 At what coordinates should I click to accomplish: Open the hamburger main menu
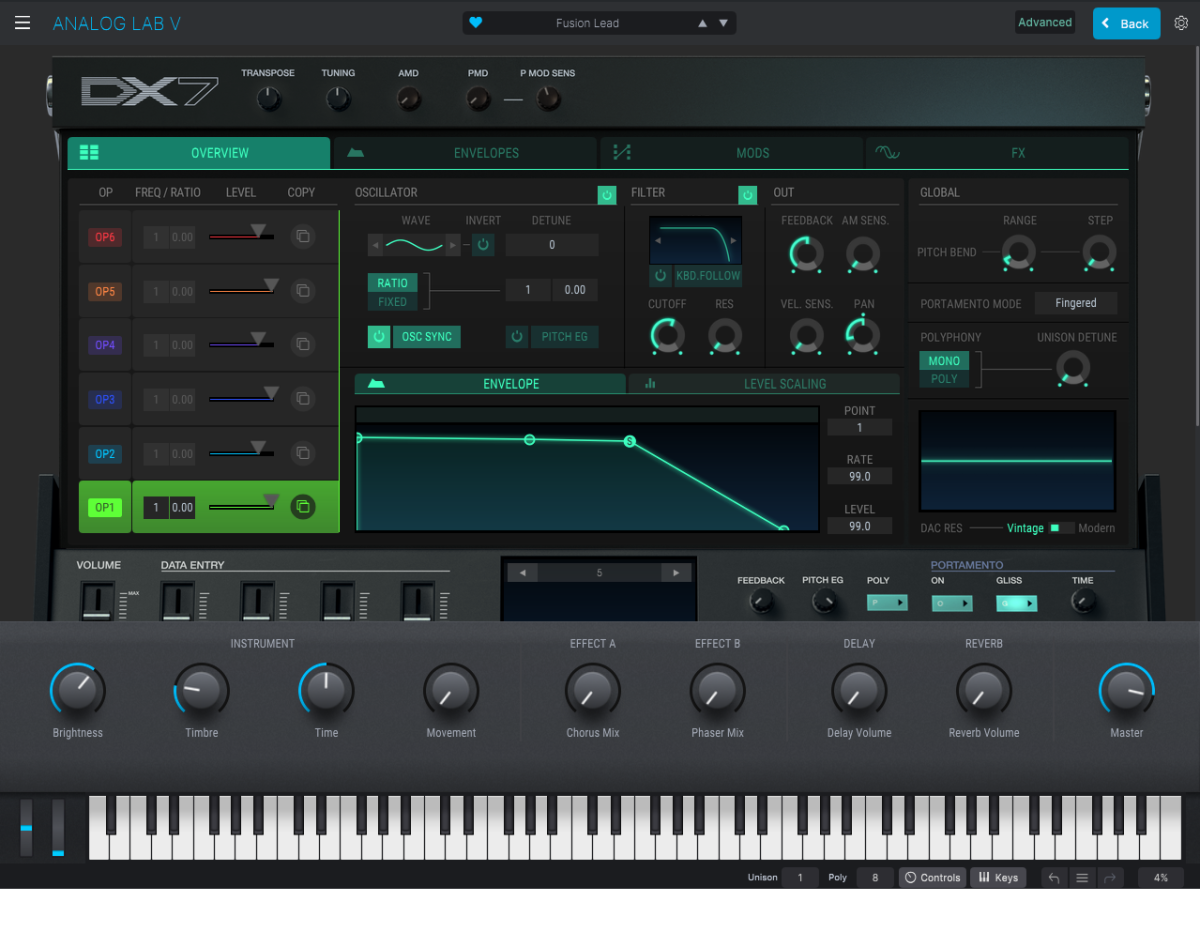pos(22,23)
